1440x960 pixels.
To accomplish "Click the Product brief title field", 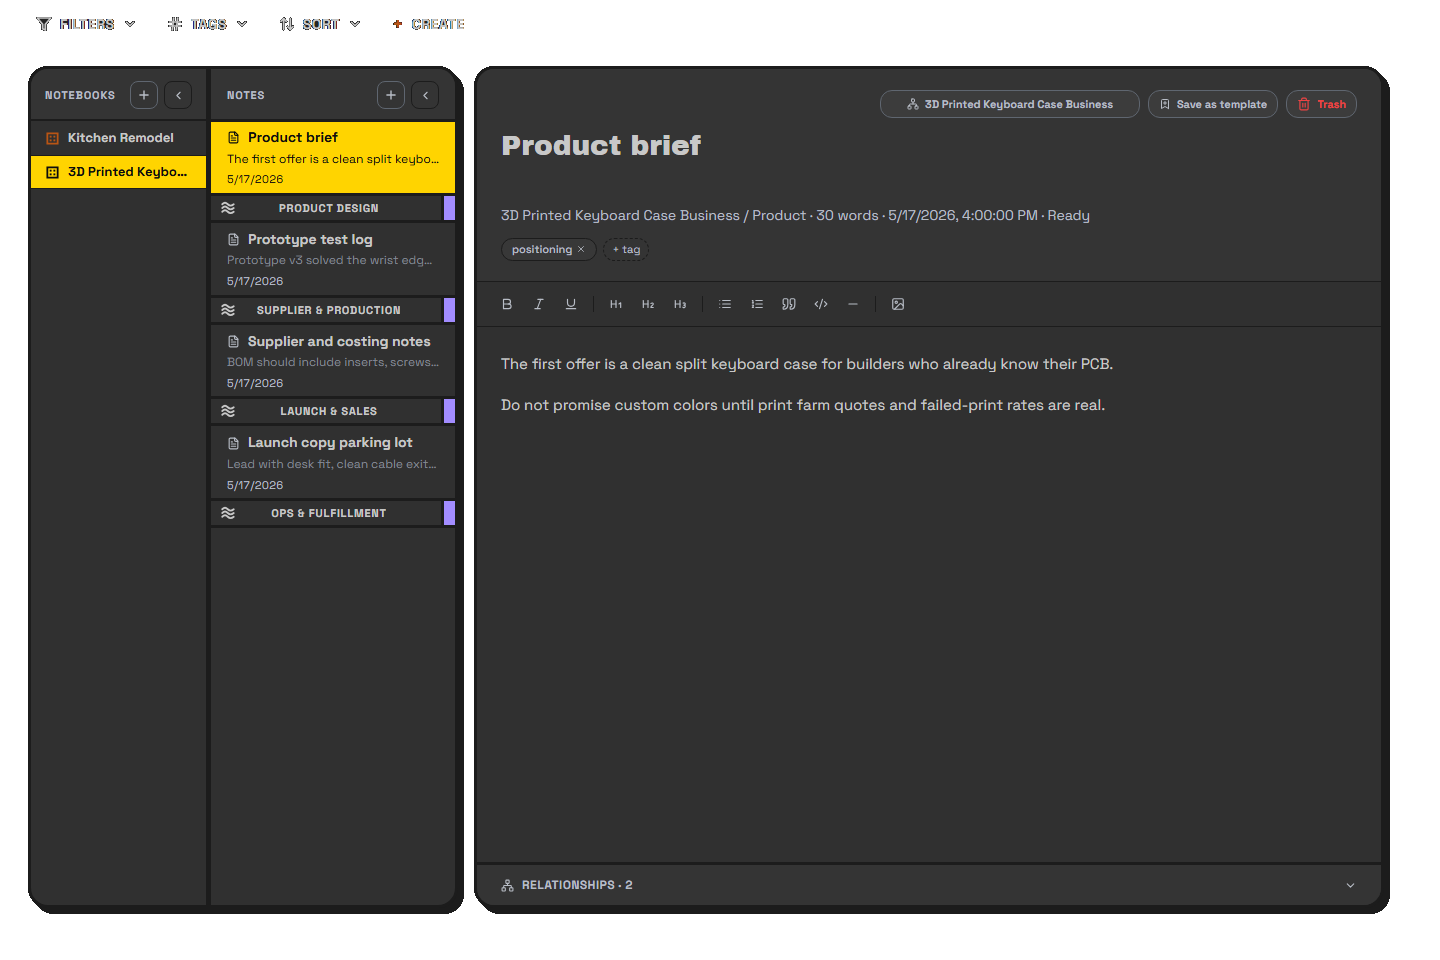I will [601, 146].
